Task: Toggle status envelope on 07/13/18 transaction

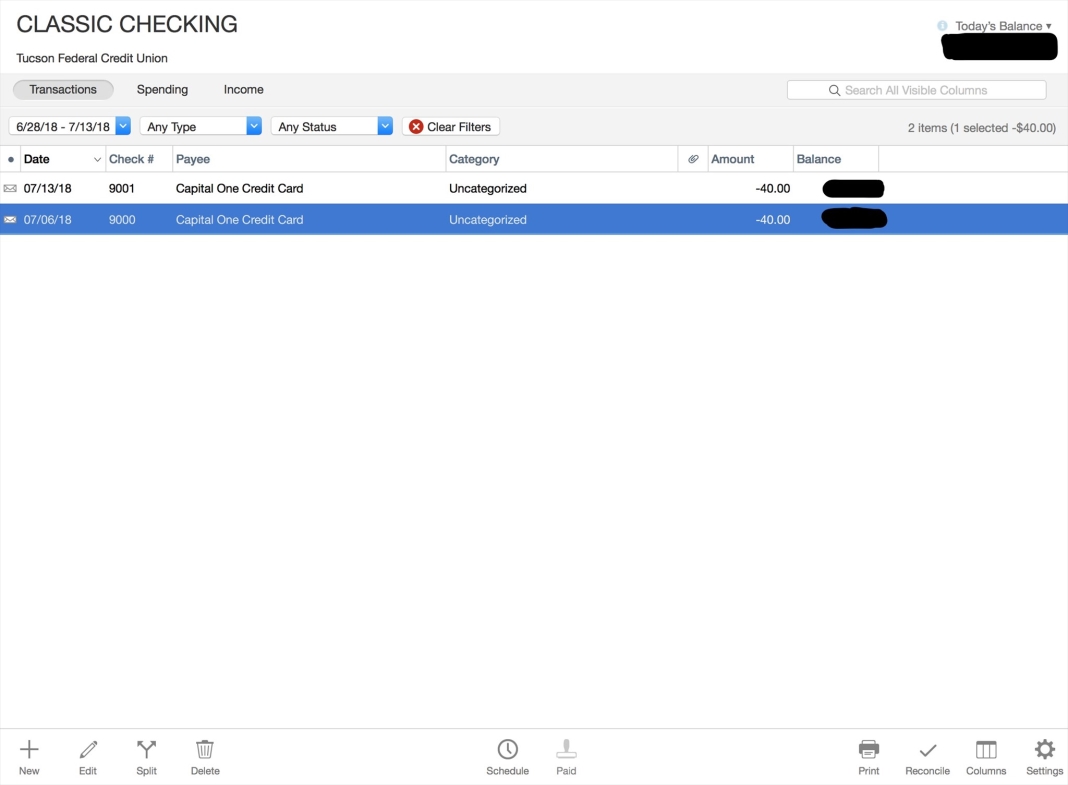Action: [x=10, y=188]
